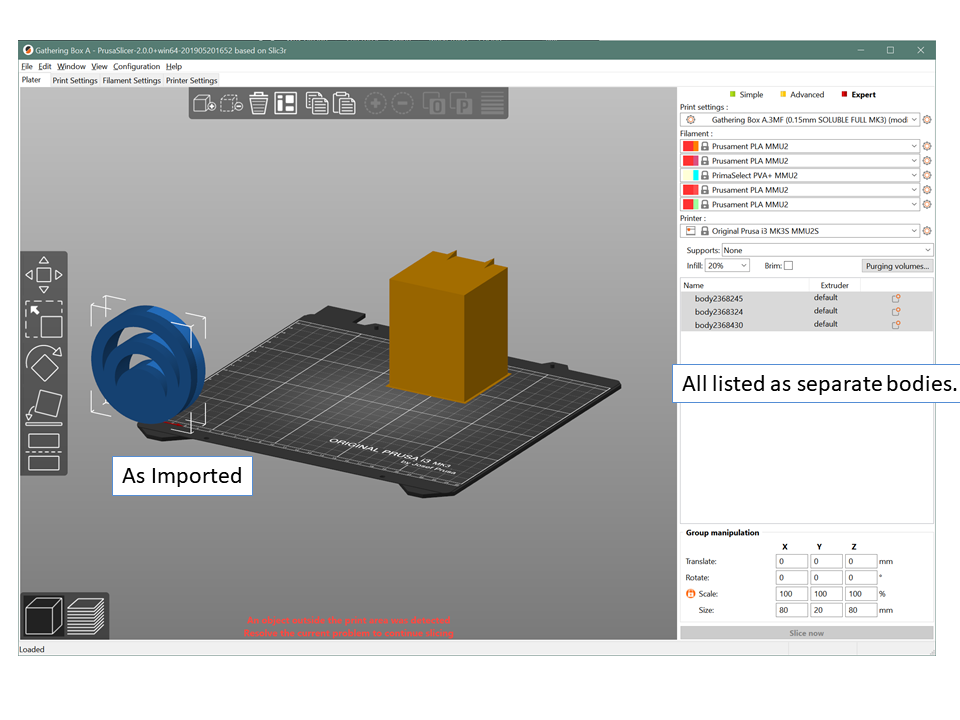Open the Configuration menu

tap(136, 66)
